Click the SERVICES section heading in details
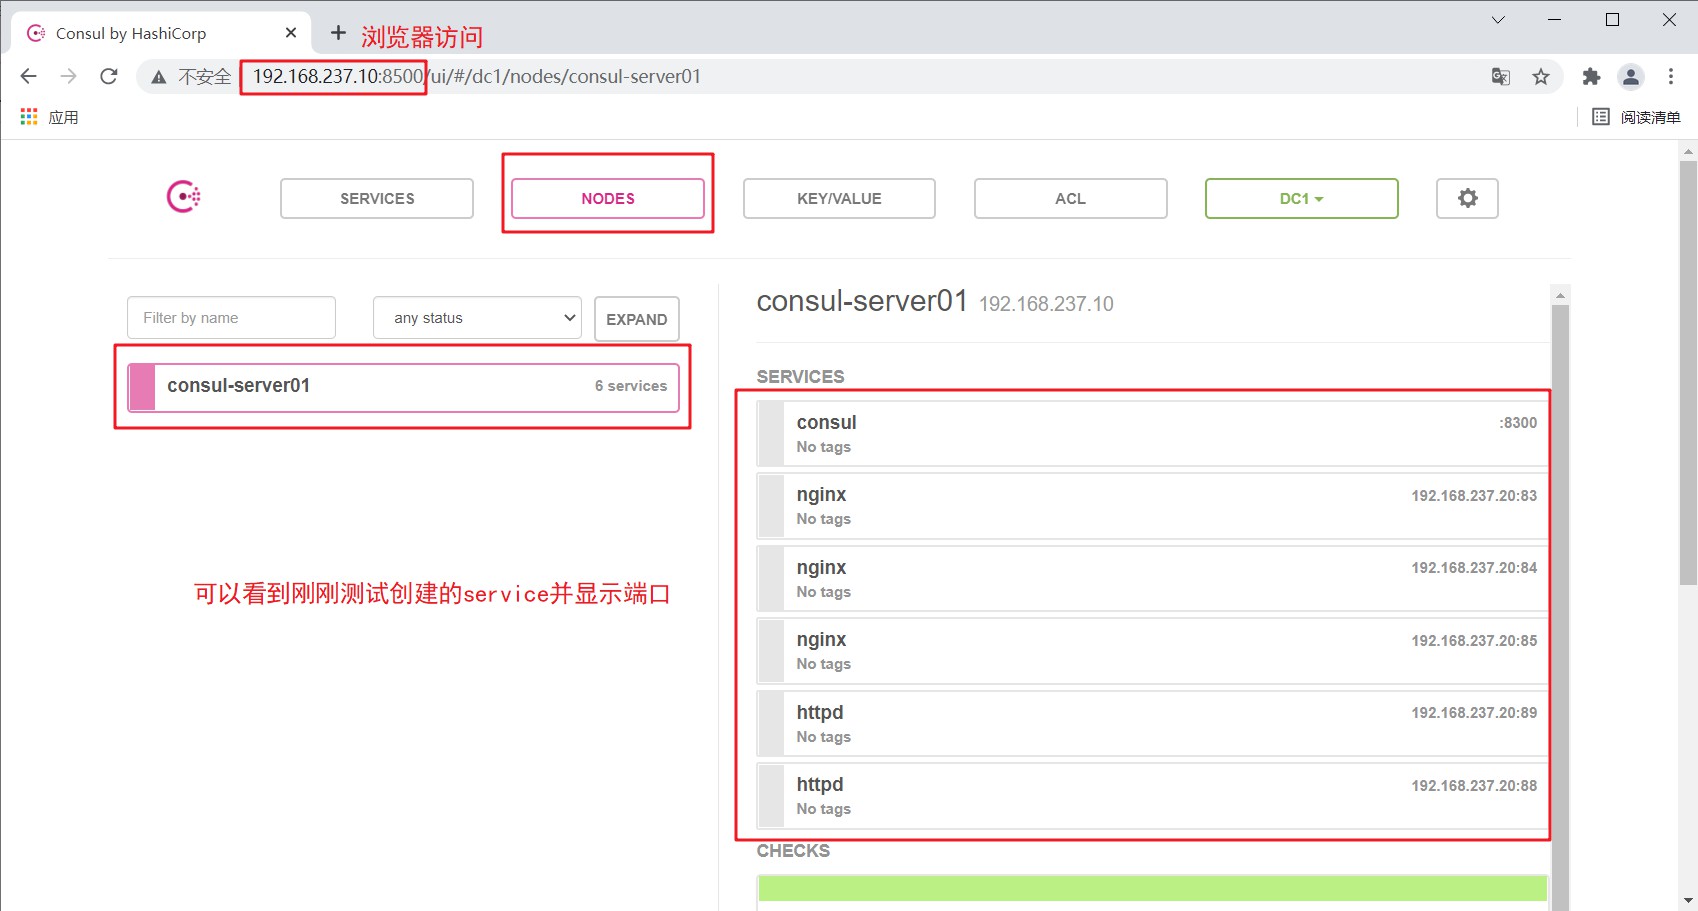The height and width of the screenshot is (911, 1698). click(800, 377)
